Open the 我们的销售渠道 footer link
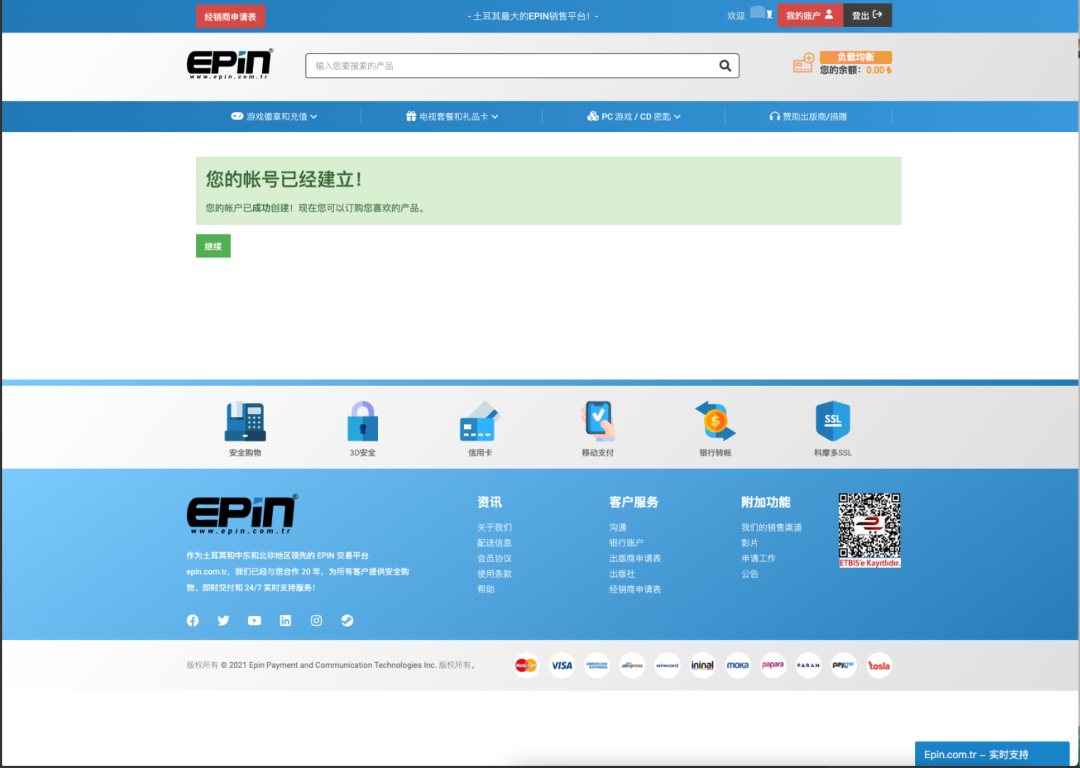Image resolution: width=1080 pixels, height=768 pixels. coord(771,528)
